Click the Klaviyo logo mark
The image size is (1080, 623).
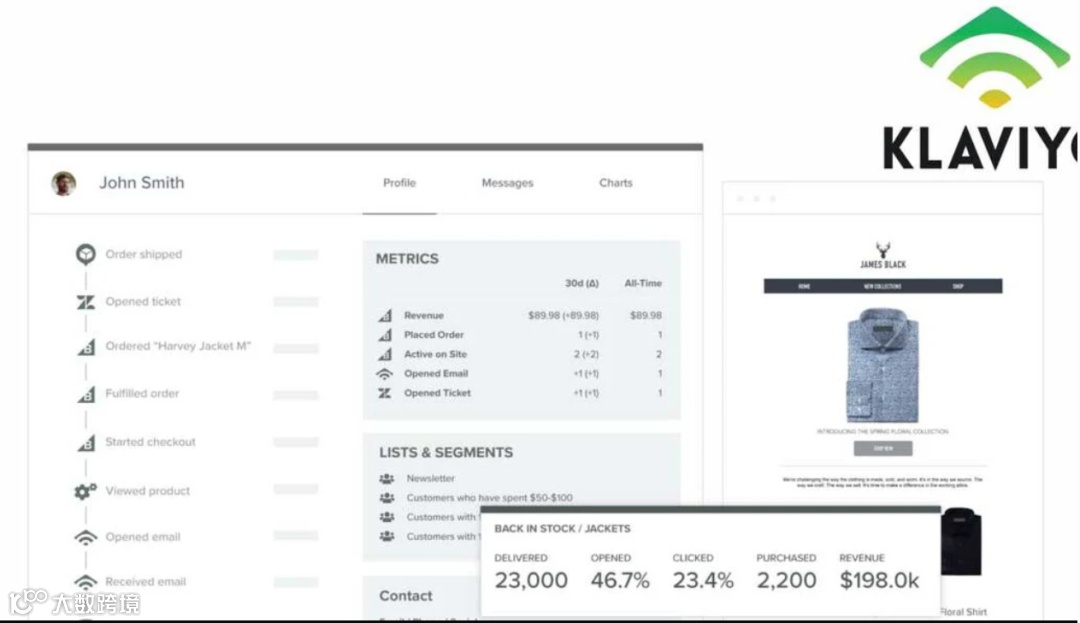point(994,57)
